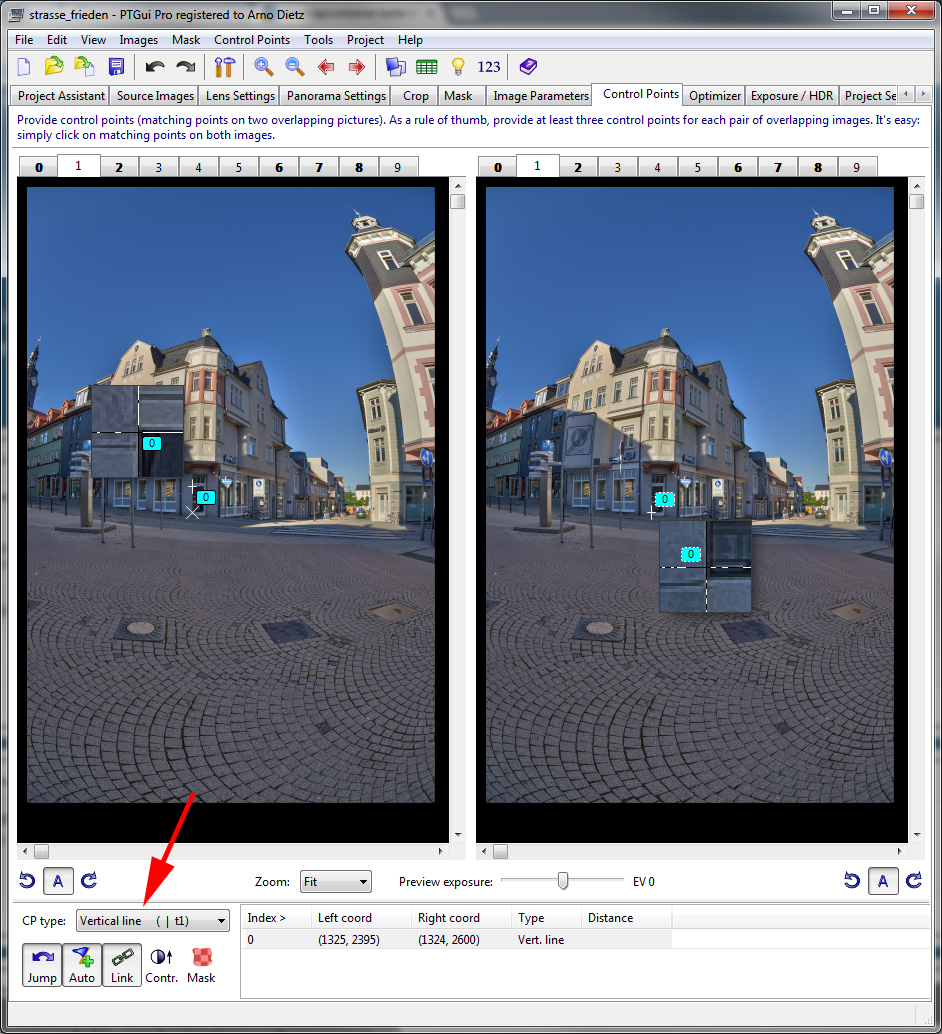This screenshot has width=942, height=1034.
Task: Click the purple help book icon
Action: (528, 67)
